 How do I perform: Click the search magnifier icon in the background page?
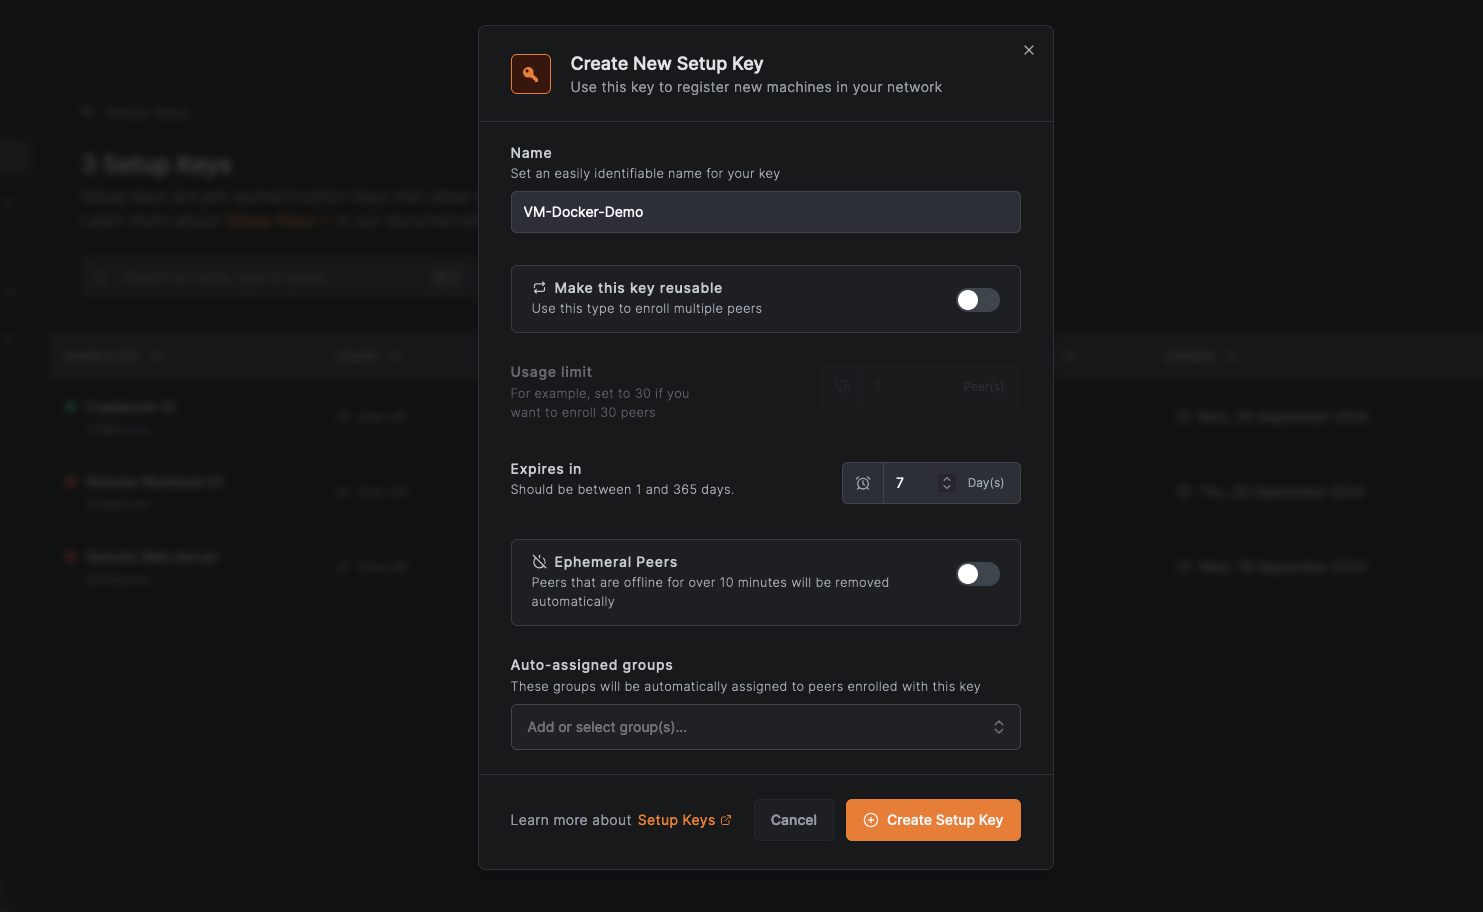(100, 276)
